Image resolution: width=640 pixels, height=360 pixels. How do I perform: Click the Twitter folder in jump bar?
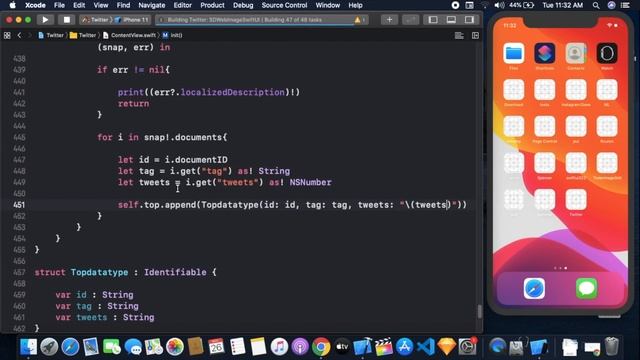[83, 36]
